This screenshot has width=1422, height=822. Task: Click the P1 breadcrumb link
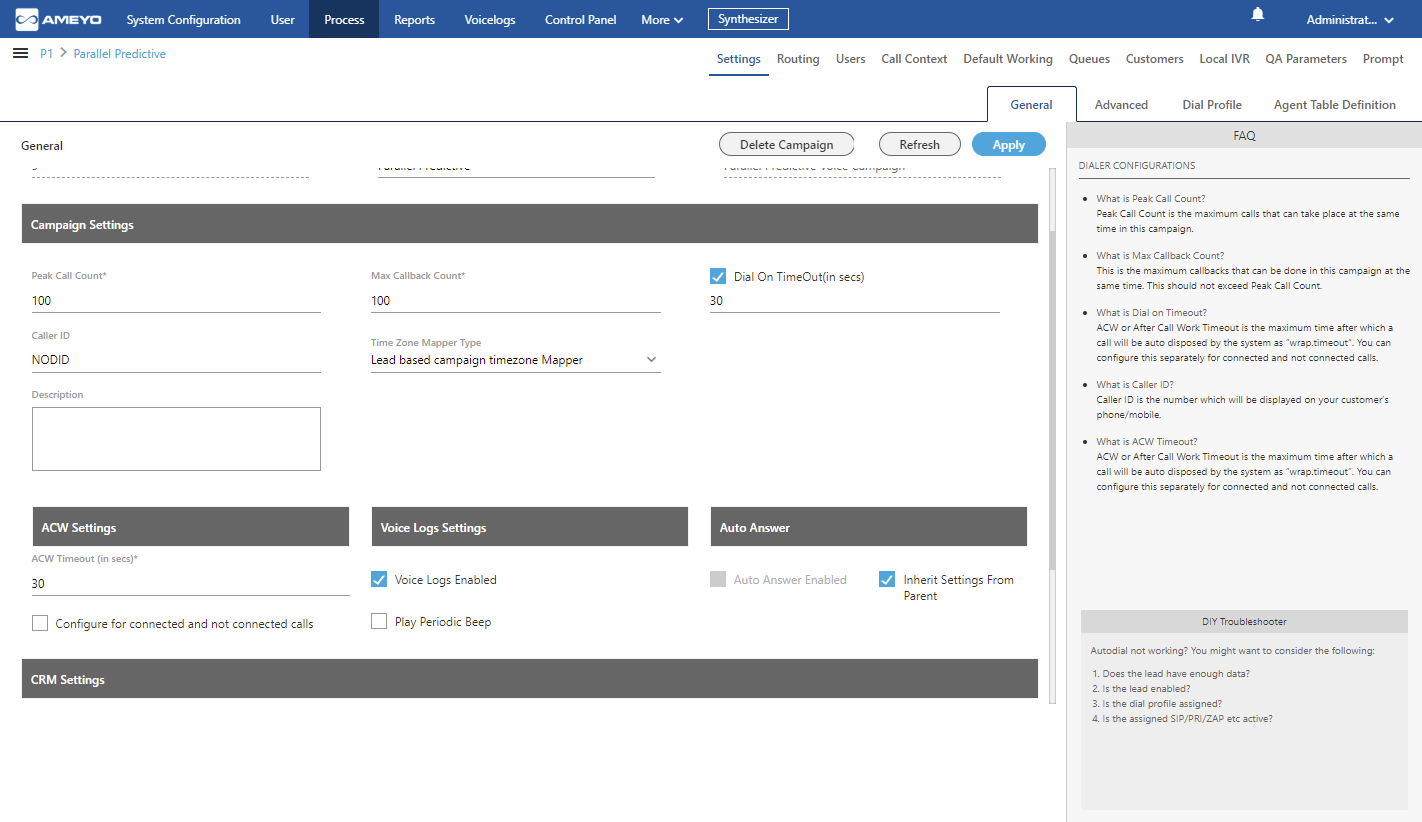(46, 54)
